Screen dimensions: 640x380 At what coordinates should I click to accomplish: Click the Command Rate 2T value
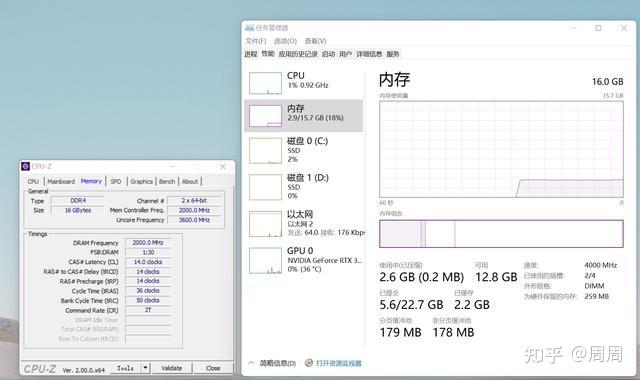148,310
